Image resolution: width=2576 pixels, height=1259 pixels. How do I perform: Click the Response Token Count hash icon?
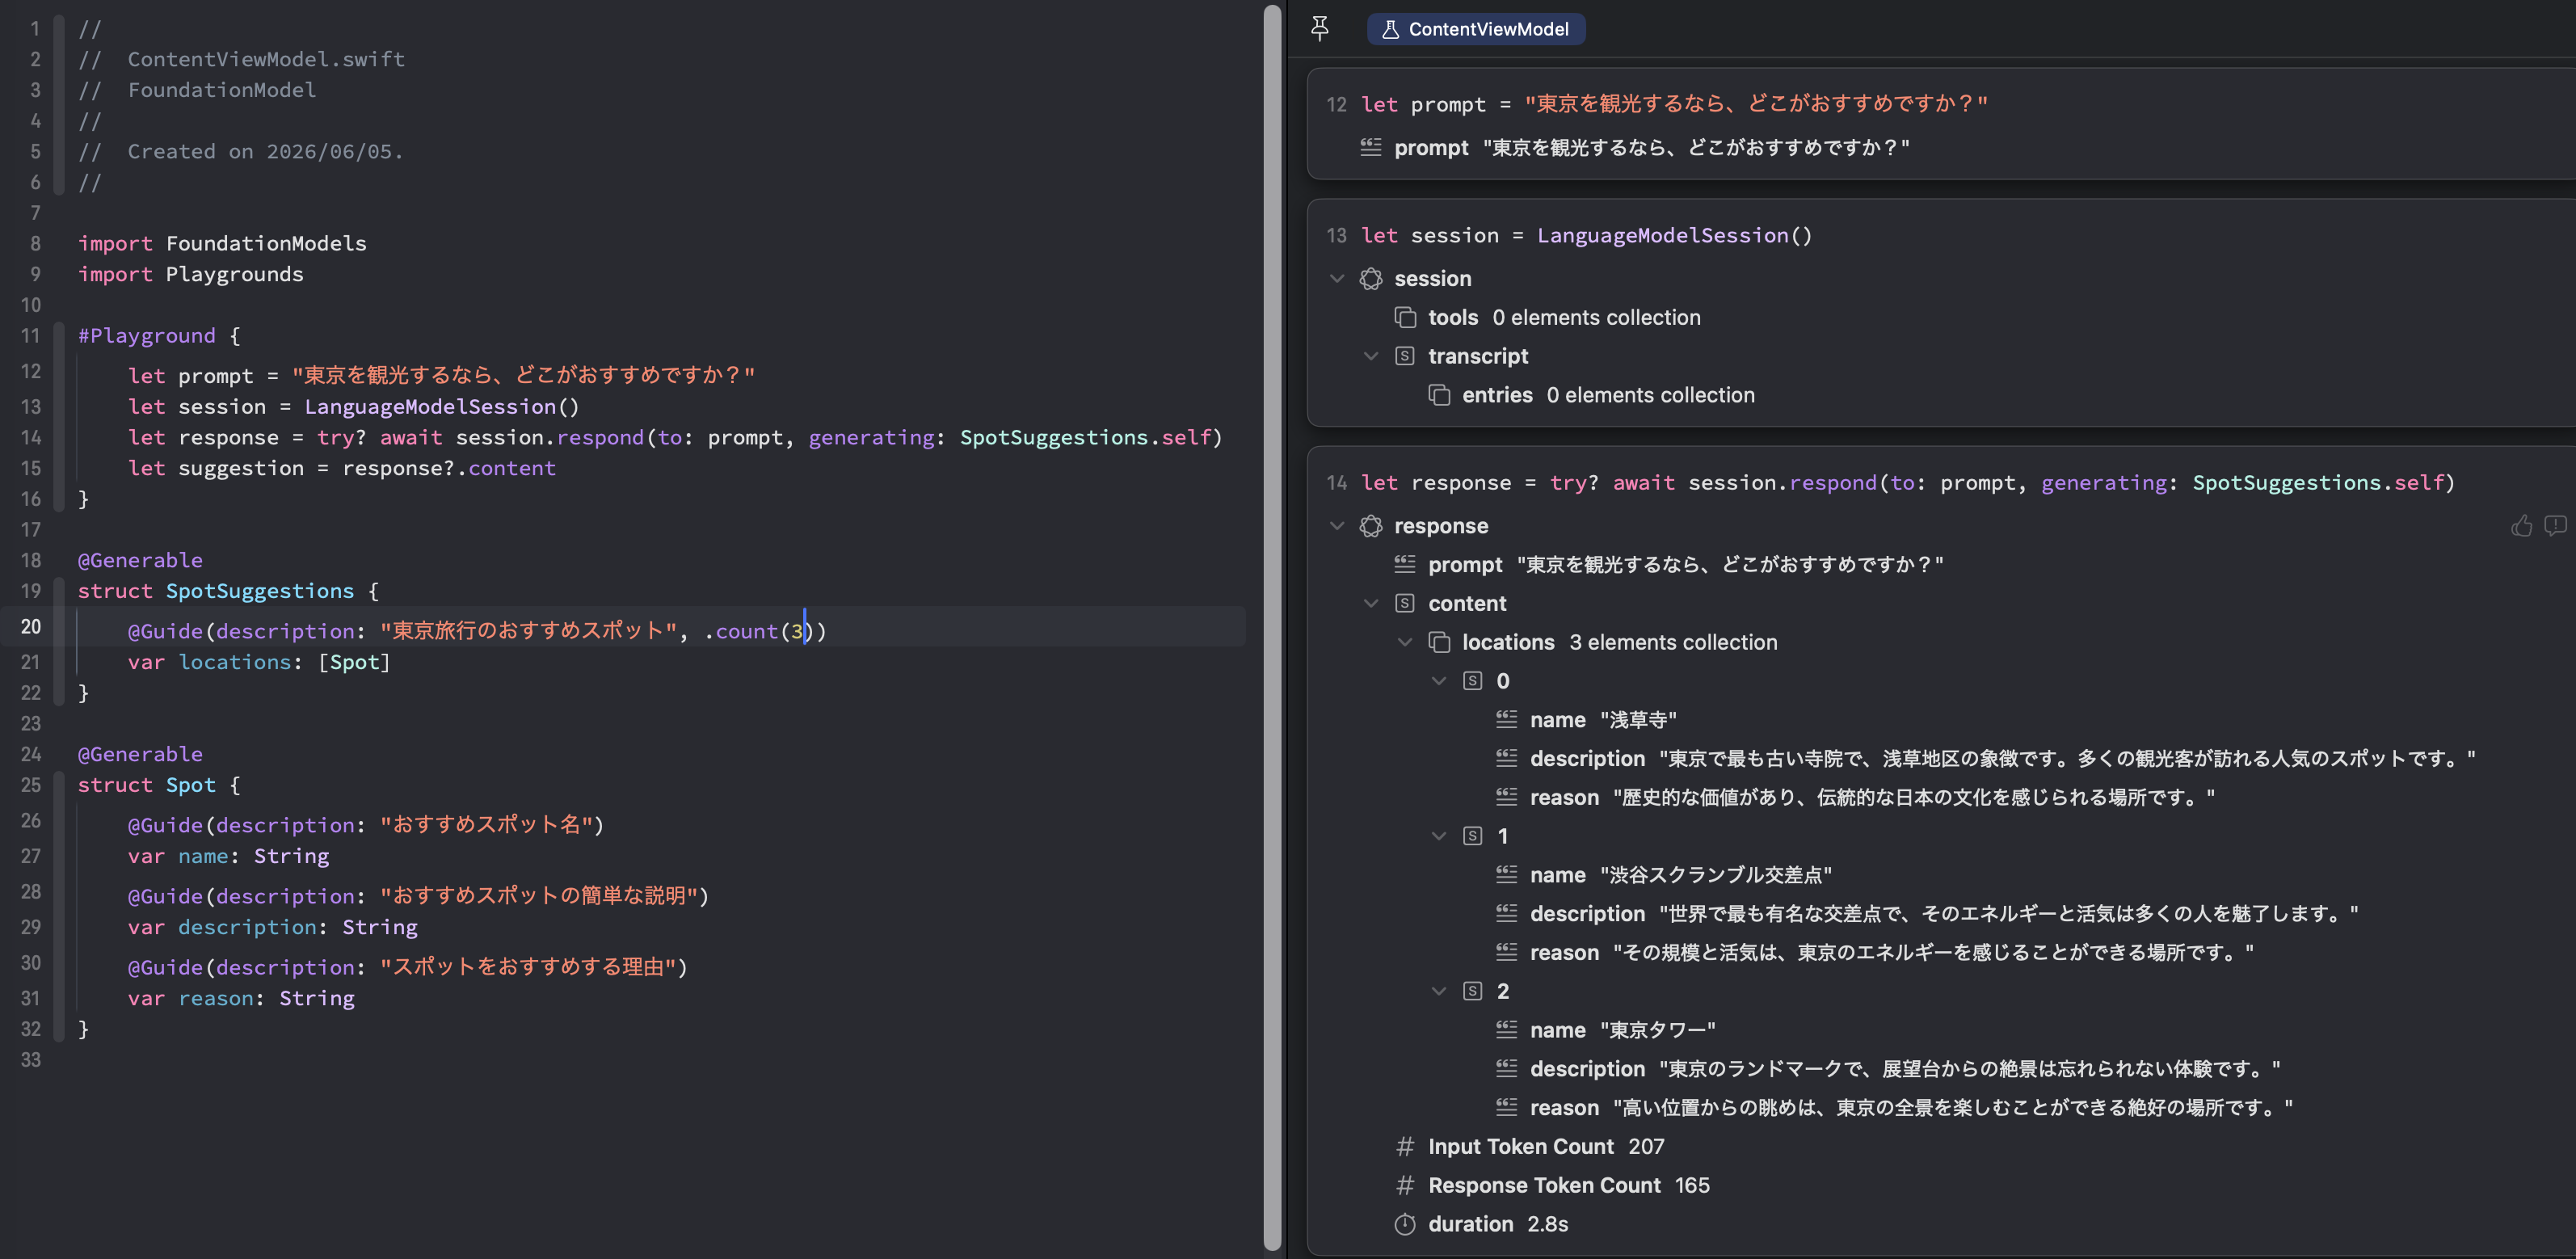coord(1405,1186)
